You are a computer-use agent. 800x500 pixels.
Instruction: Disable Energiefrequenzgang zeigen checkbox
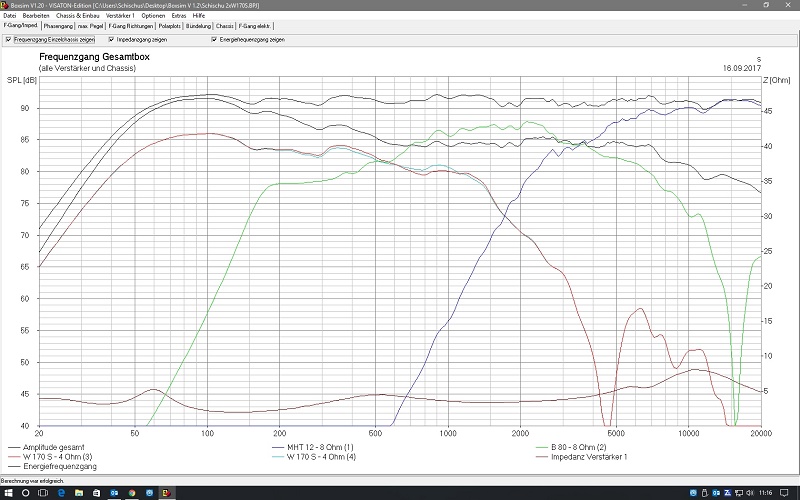click(212, 40)
